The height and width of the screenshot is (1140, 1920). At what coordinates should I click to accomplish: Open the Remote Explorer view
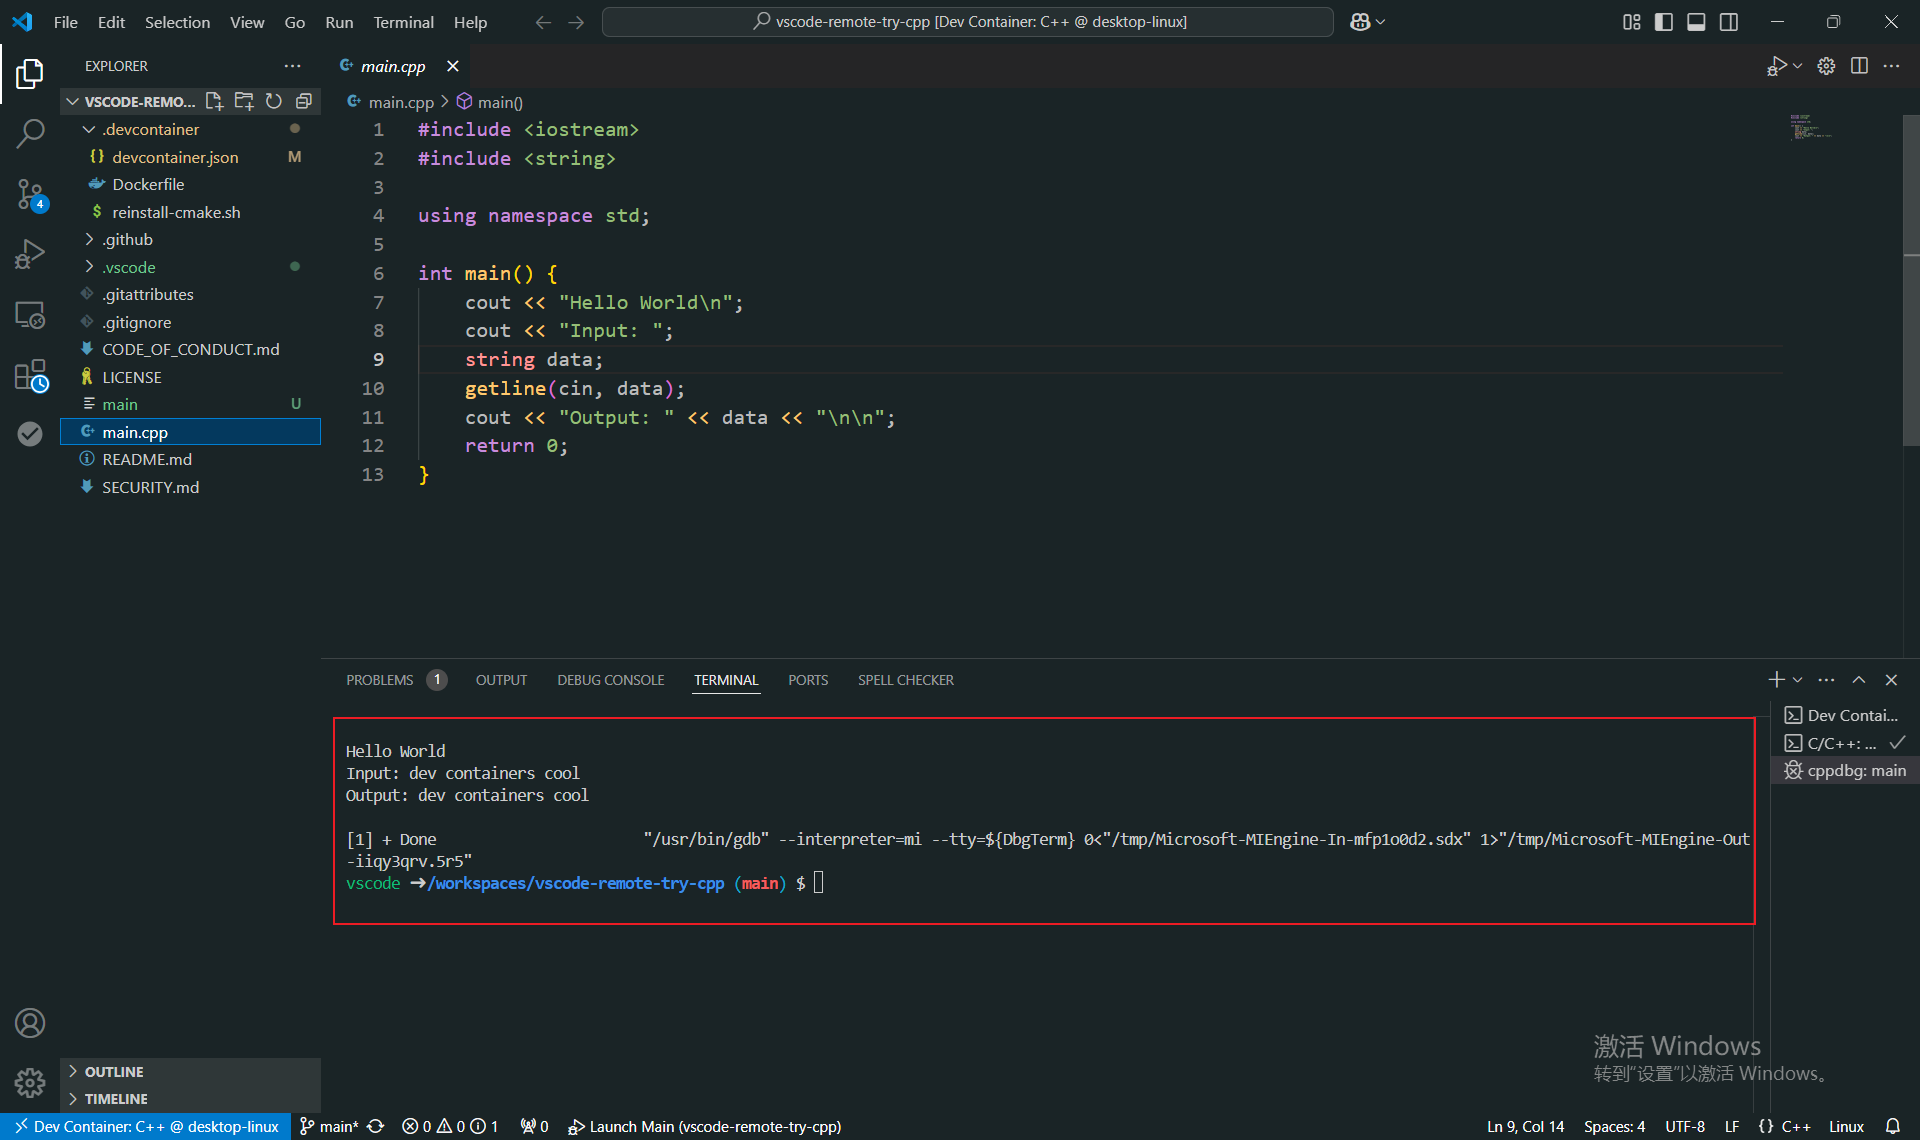[30, 315]
